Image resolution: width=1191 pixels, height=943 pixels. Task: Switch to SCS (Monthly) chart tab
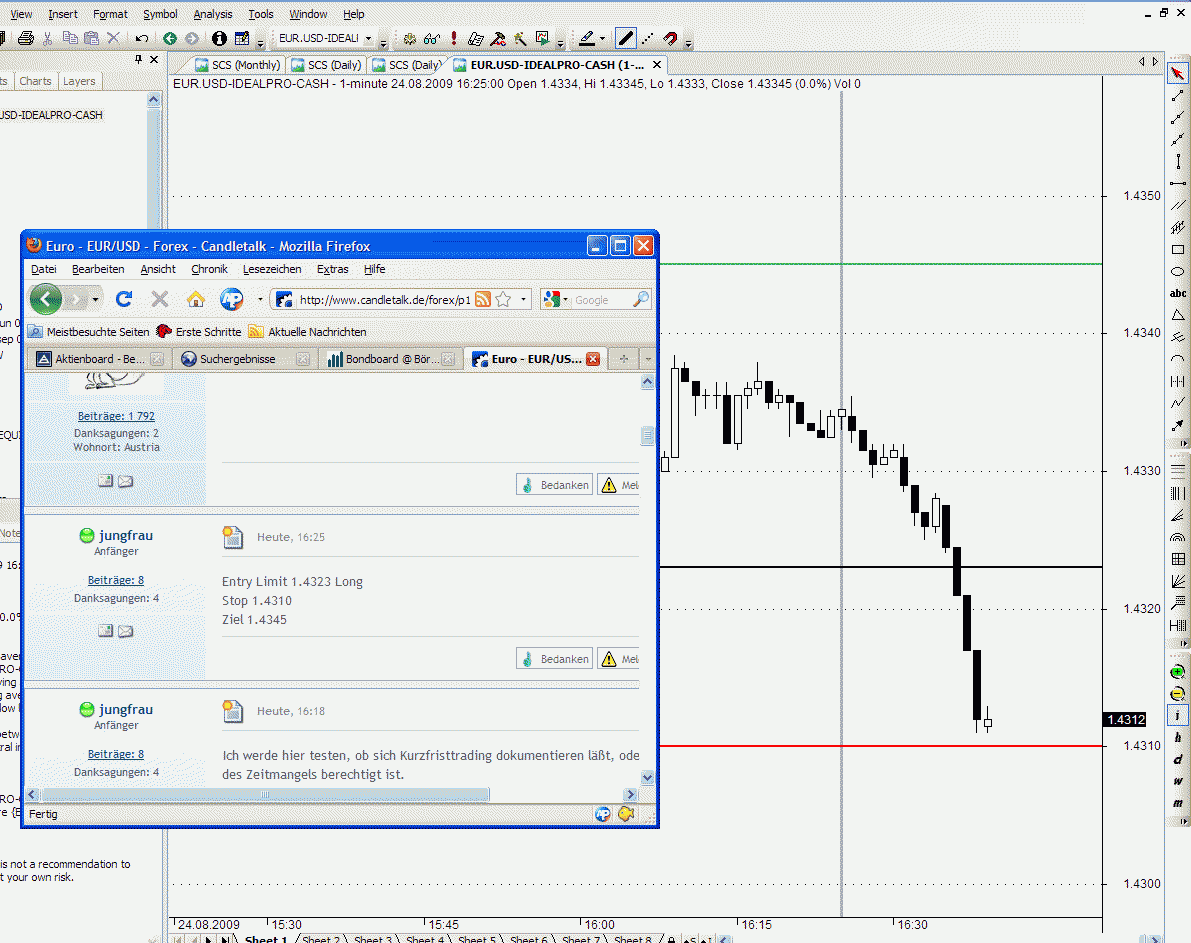(238, 65)
